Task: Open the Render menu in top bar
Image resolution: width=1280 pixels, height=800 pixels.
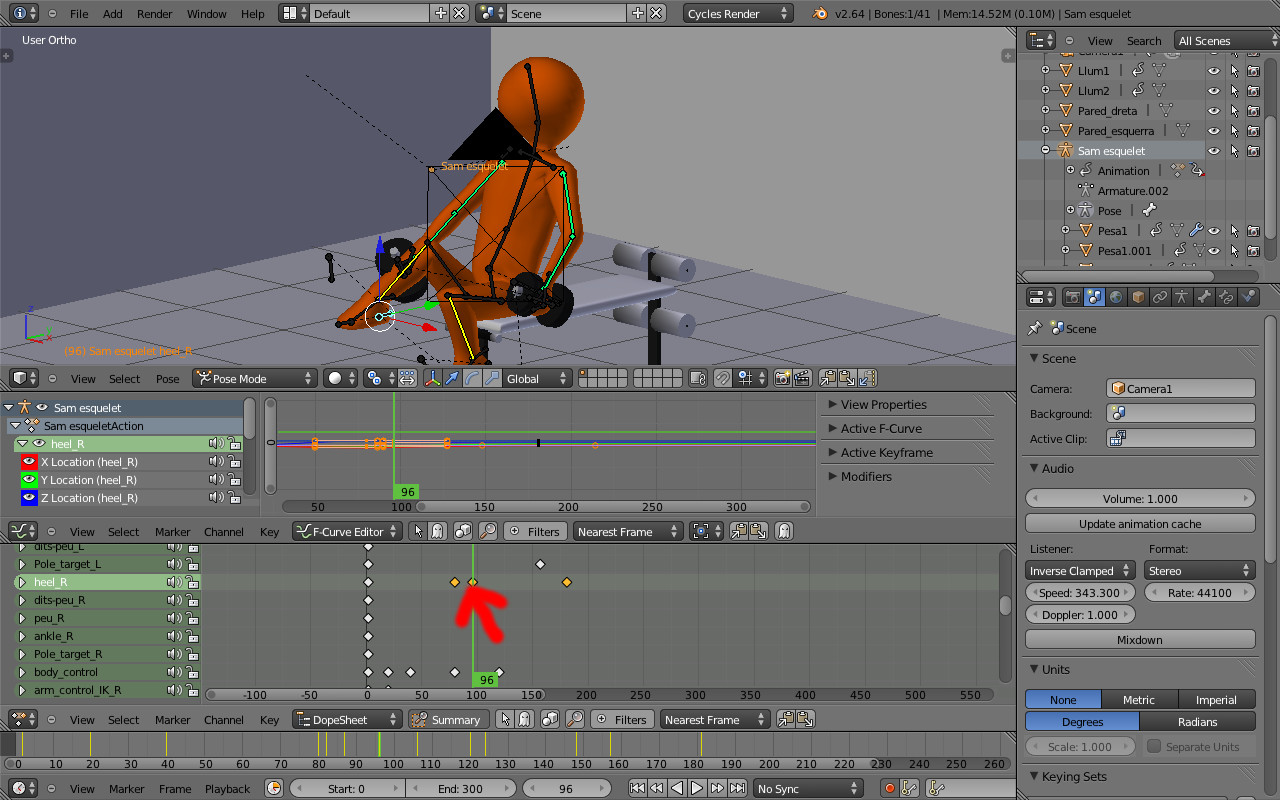Action: click(x=154, y=14)
